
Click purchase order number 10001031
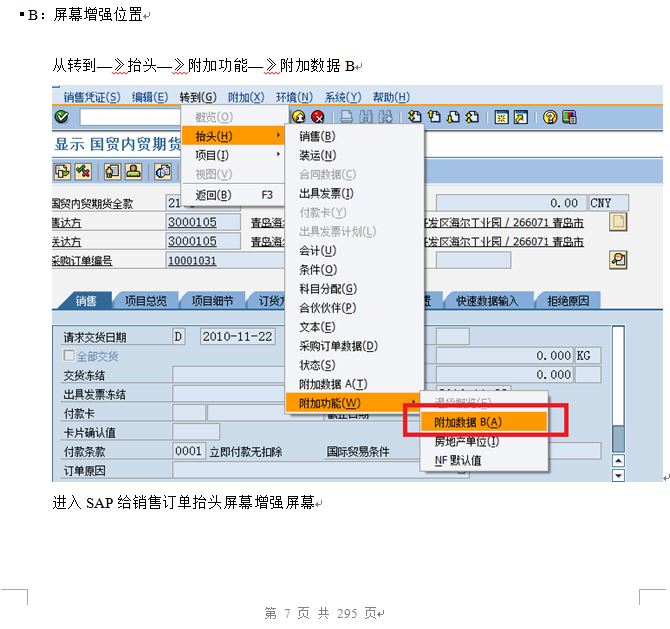(192, 260)
